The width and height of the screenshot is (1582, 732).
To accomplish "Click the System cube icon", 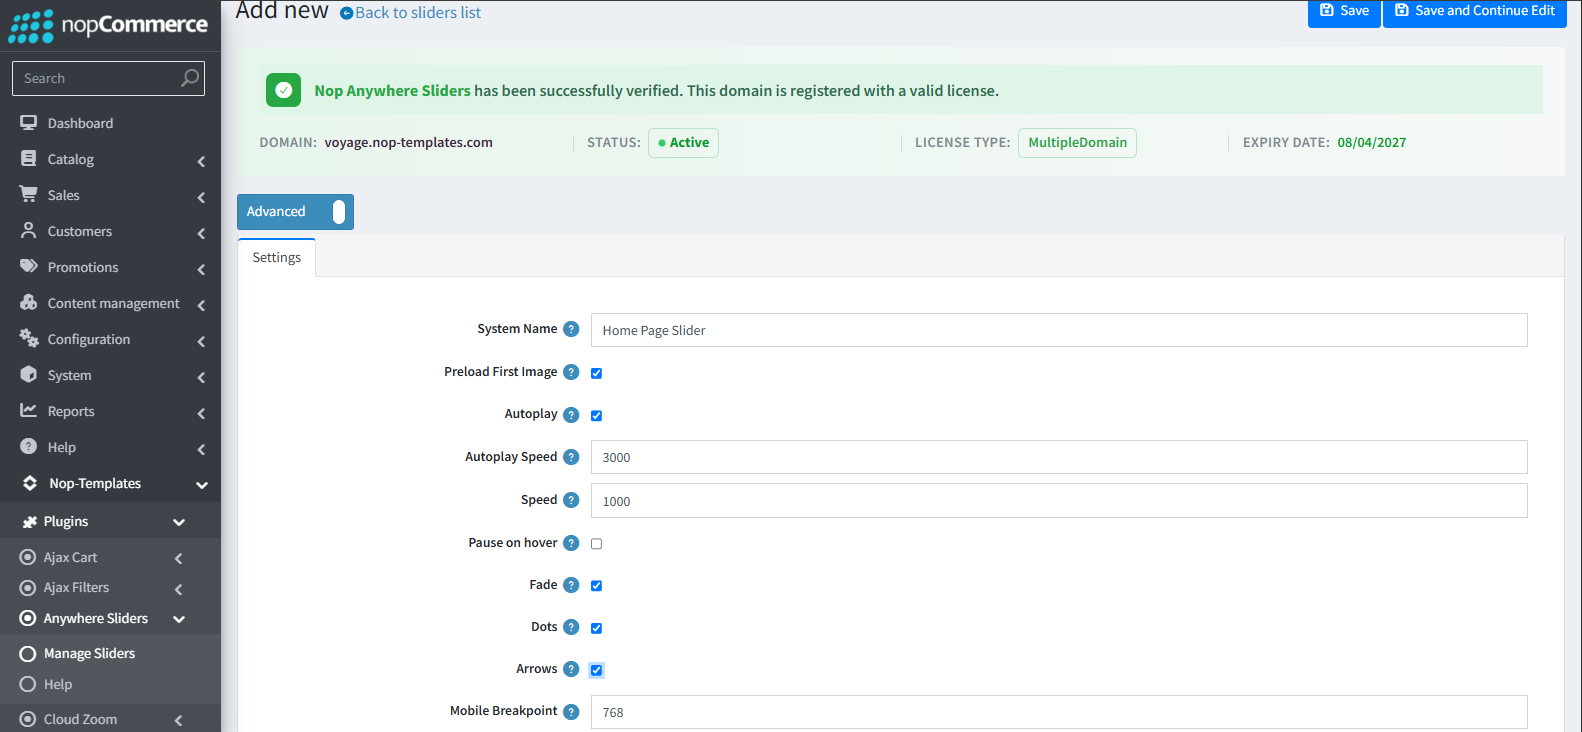I will (29, 375).
